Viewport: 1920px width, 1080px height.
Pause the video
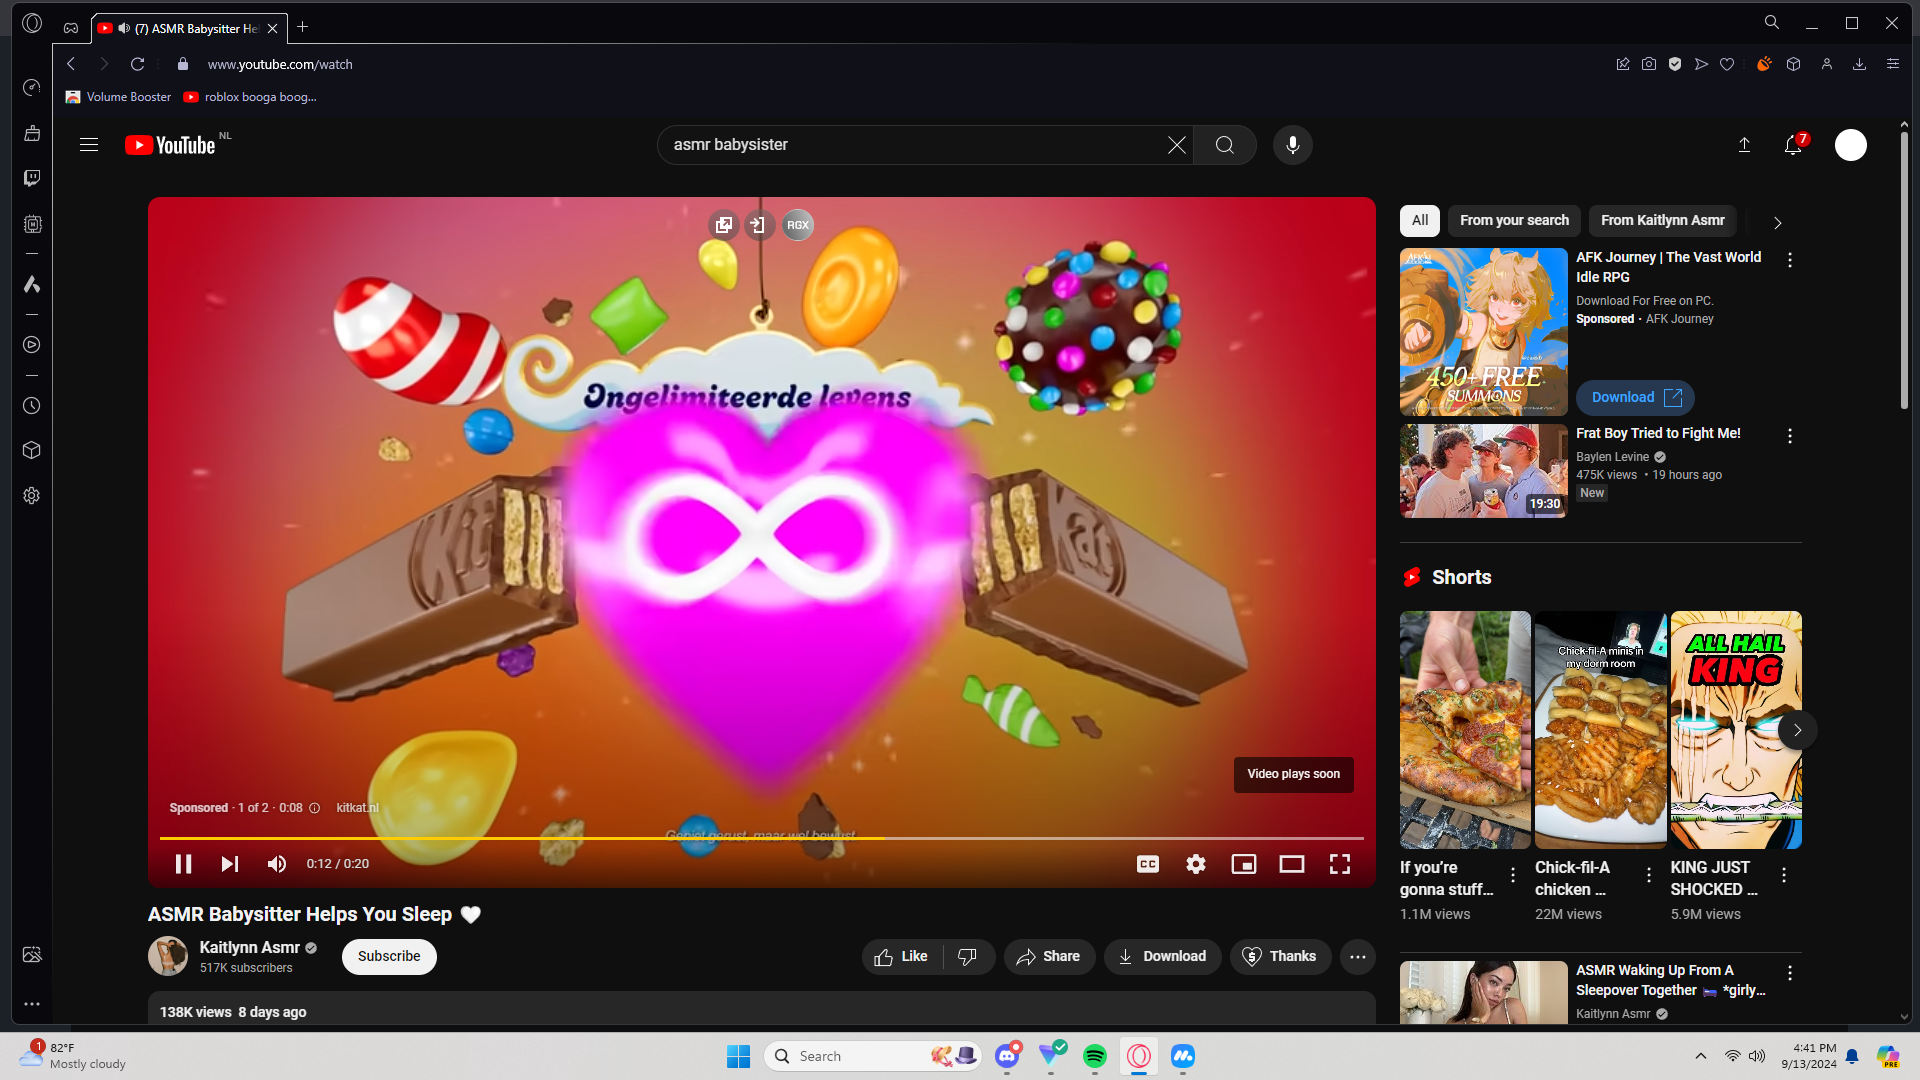(183, 864)
